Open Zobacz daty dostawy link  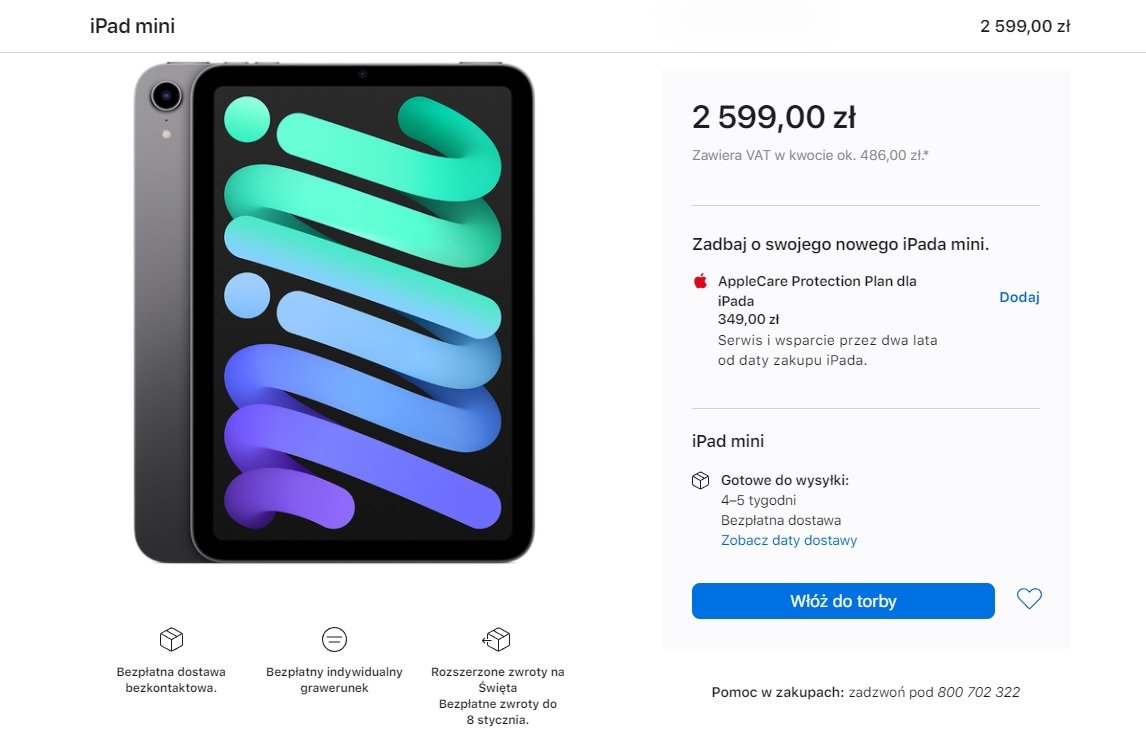pos(789,540)
